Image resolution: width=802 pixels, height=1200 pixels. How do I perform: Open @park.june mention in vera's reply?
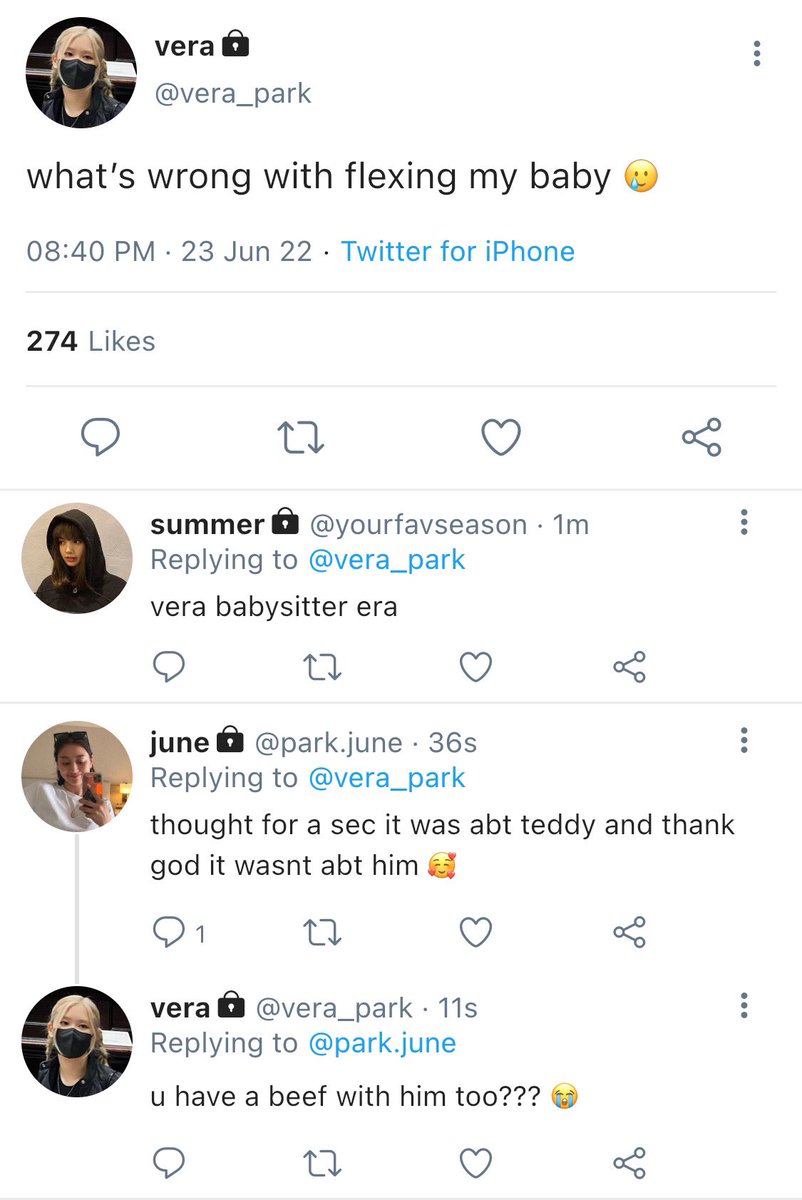pyautogui.click(x=382, y=1043)
